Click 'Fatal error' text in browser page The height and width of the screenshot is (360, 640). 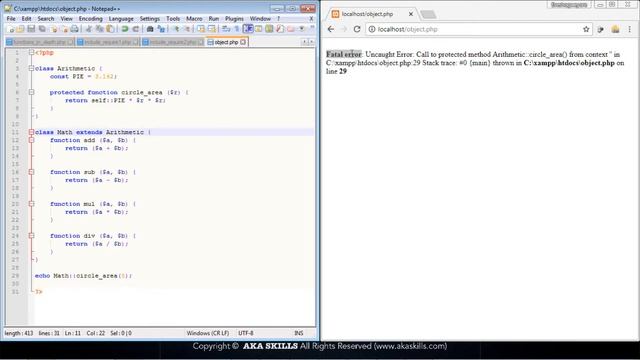(344, 54)
